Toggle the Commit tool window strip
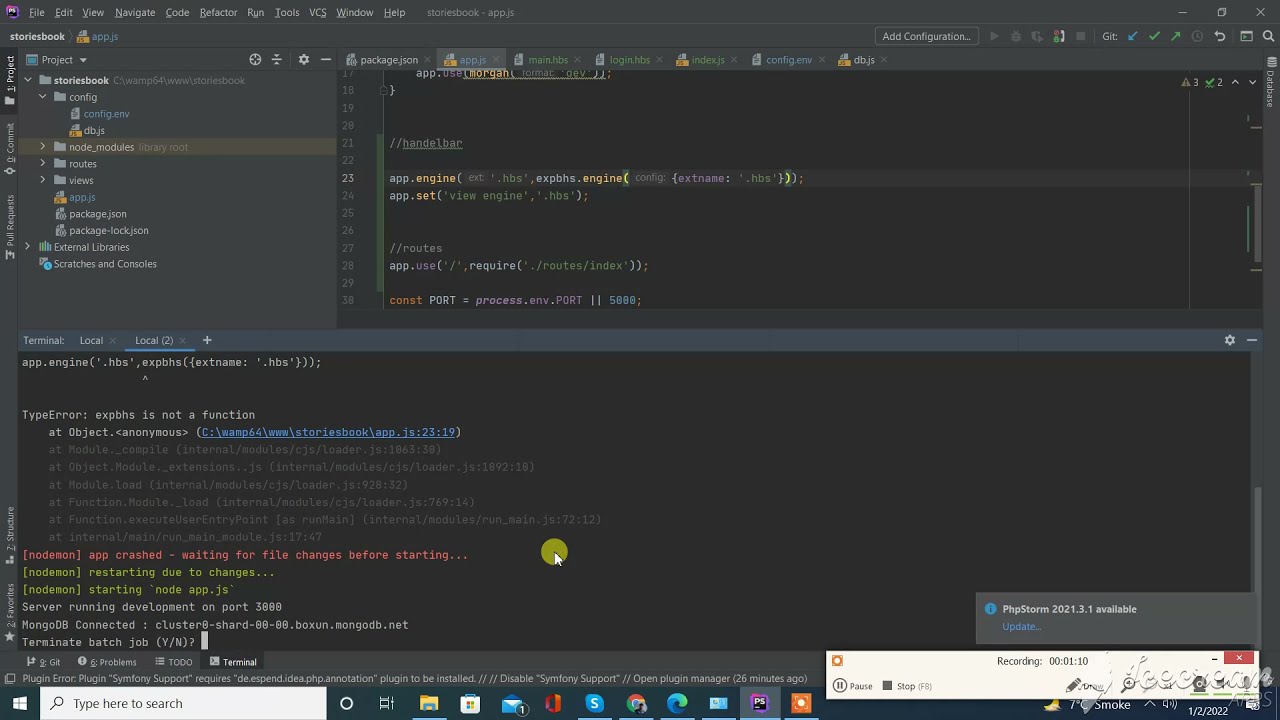 (10, 144)
